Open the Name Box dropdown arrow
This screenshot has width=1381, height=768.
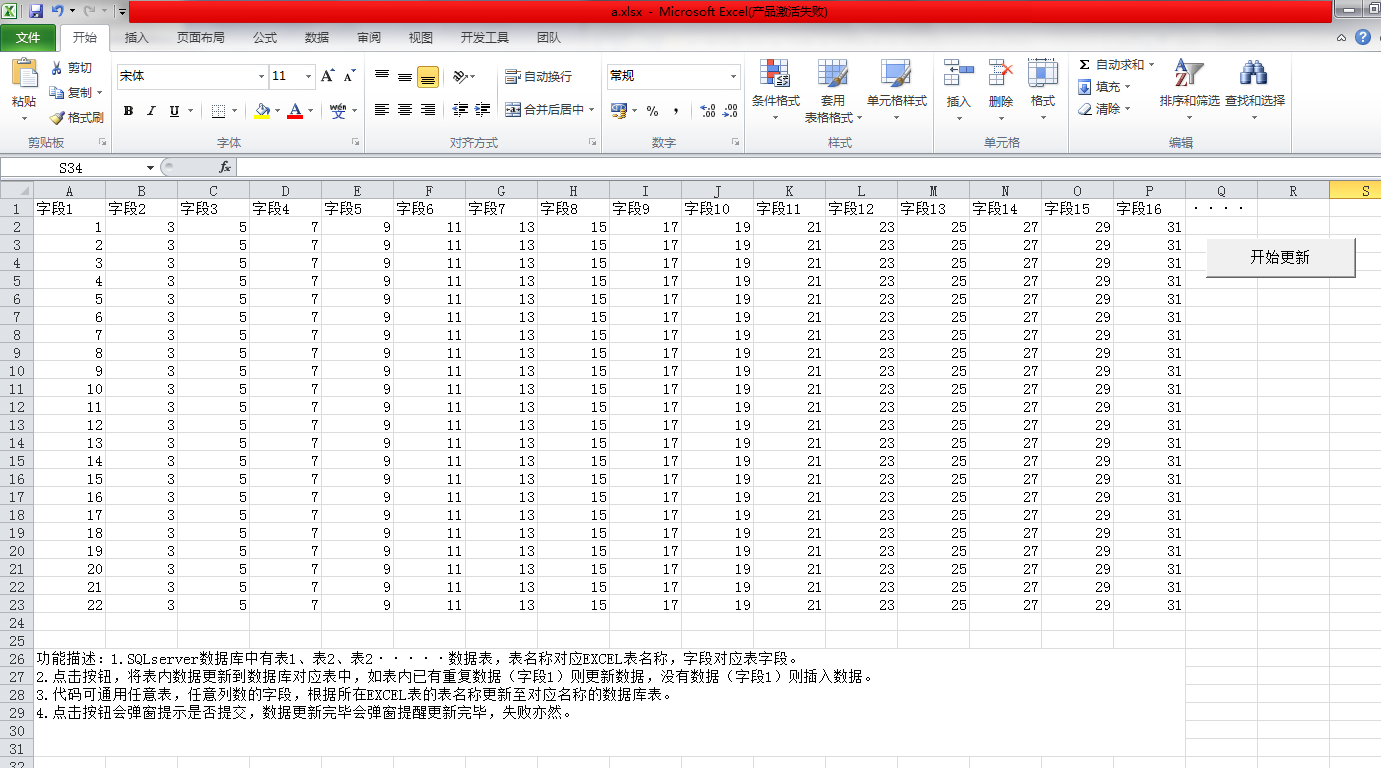(x=151, y=168)
